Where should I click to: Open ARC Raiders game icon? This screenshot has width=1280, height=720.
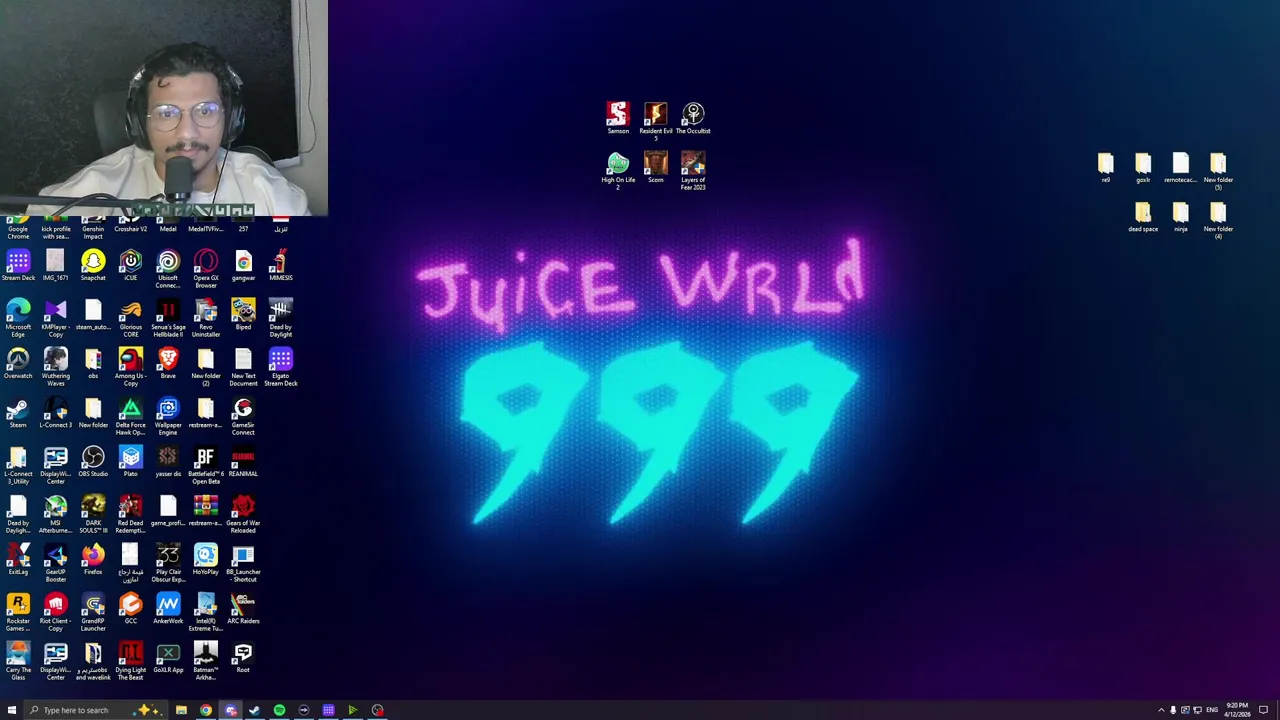coord(243,609)
